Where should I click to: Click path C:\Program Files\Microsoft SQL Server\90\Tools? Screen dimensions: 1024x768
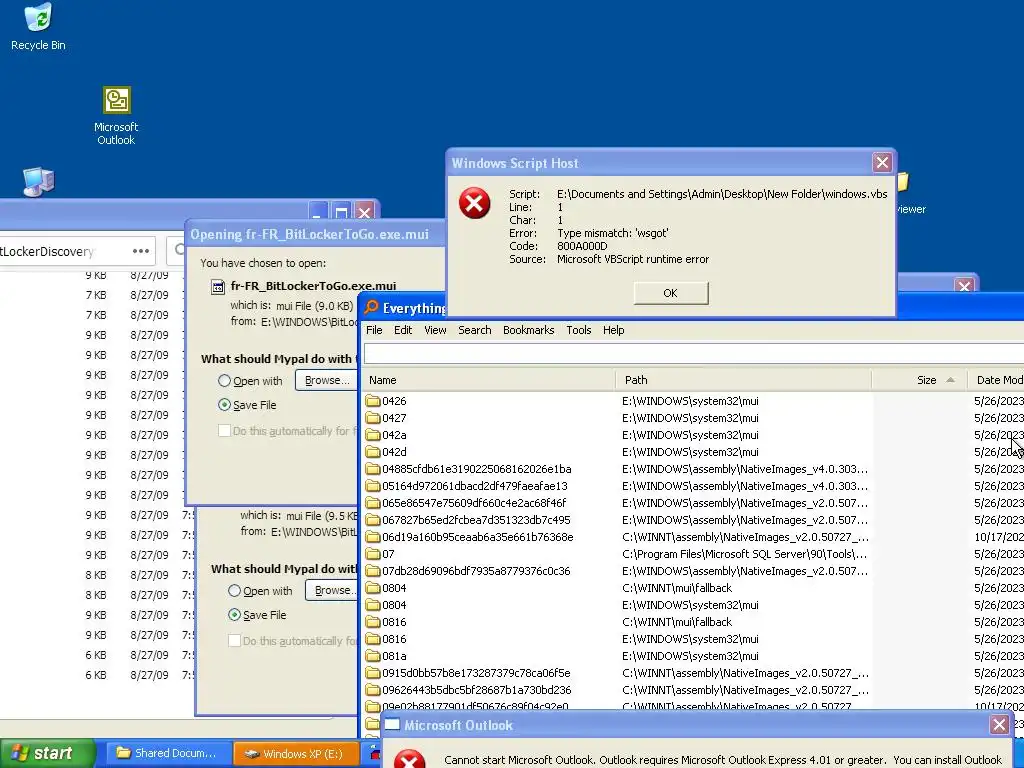tap(744, 554)
